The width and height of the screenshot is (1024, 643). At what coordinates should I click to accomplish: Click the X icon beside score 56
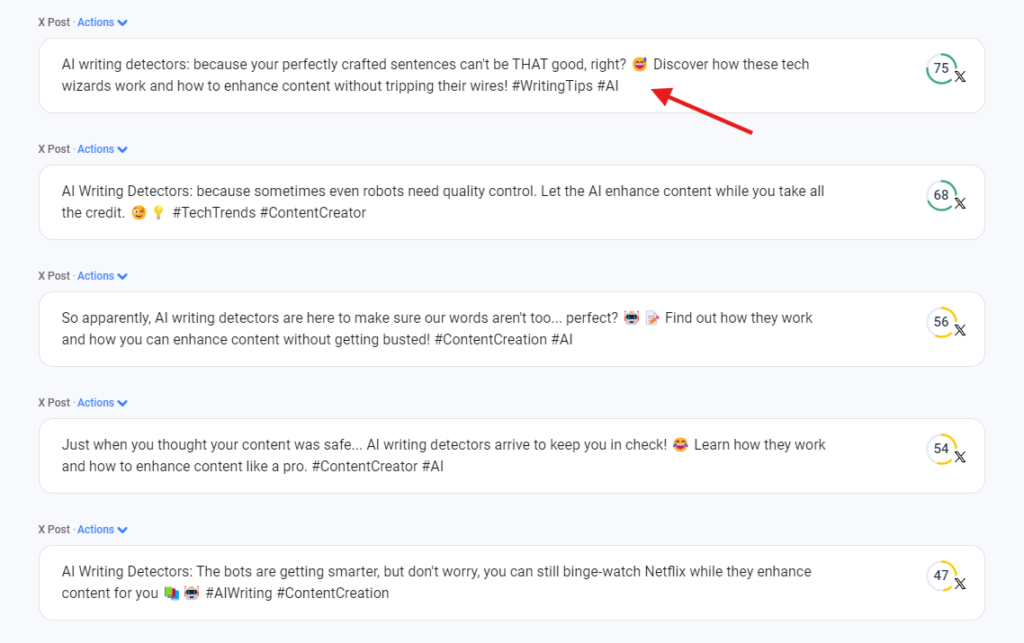[960, 330]
